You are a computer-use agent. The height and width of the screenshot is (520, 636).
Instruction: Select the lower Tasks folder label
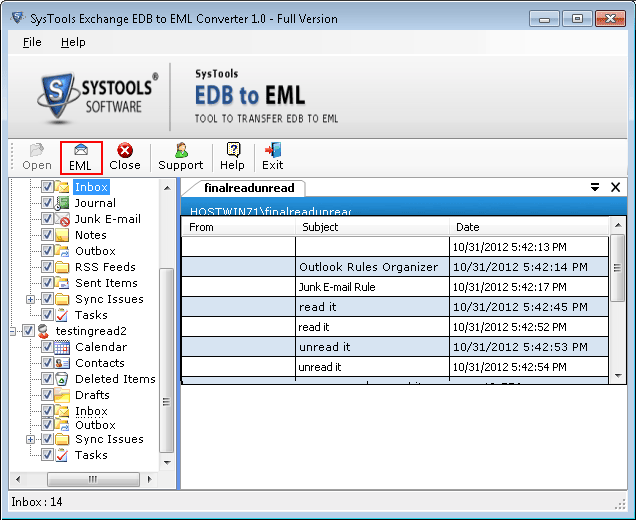click(x=91, y=455)
